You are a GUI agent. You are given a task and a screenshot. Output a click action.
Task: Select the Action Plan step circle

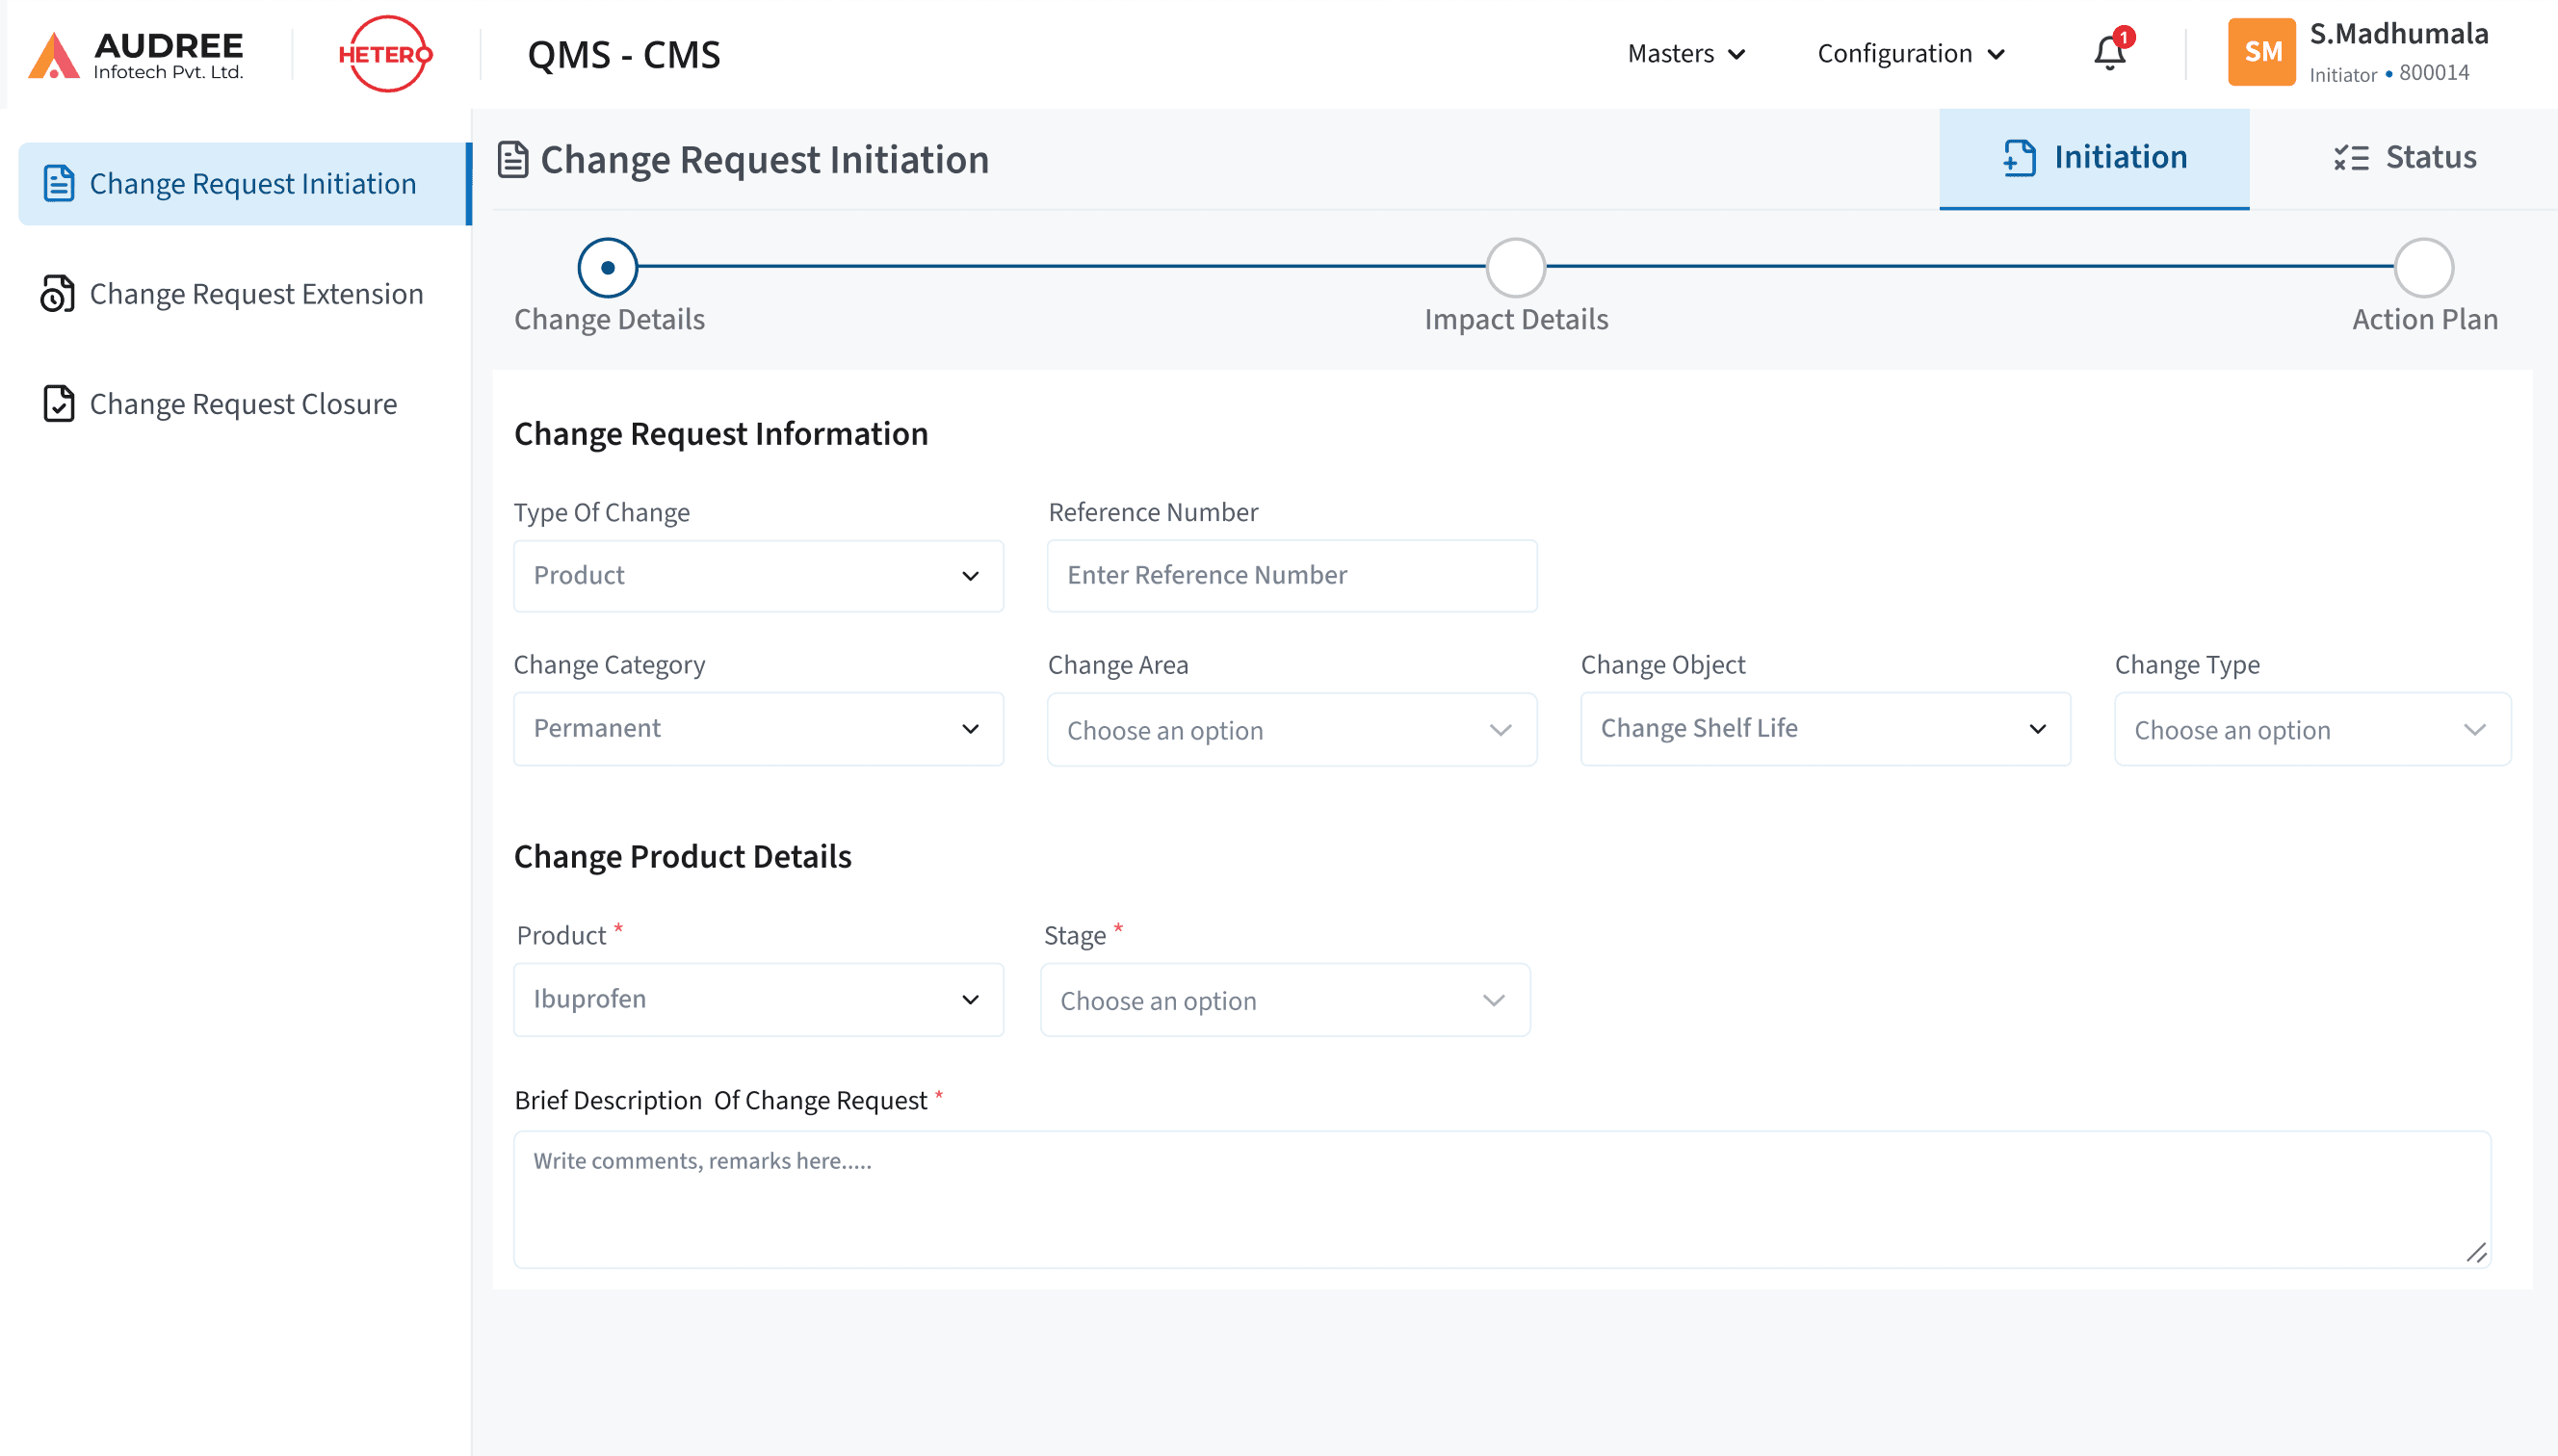tap(2422, 267)
